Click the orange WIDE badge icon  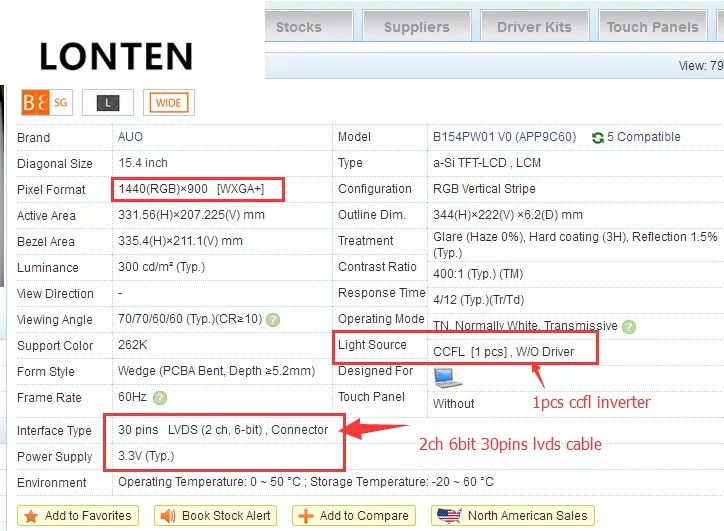coord(169,102)
